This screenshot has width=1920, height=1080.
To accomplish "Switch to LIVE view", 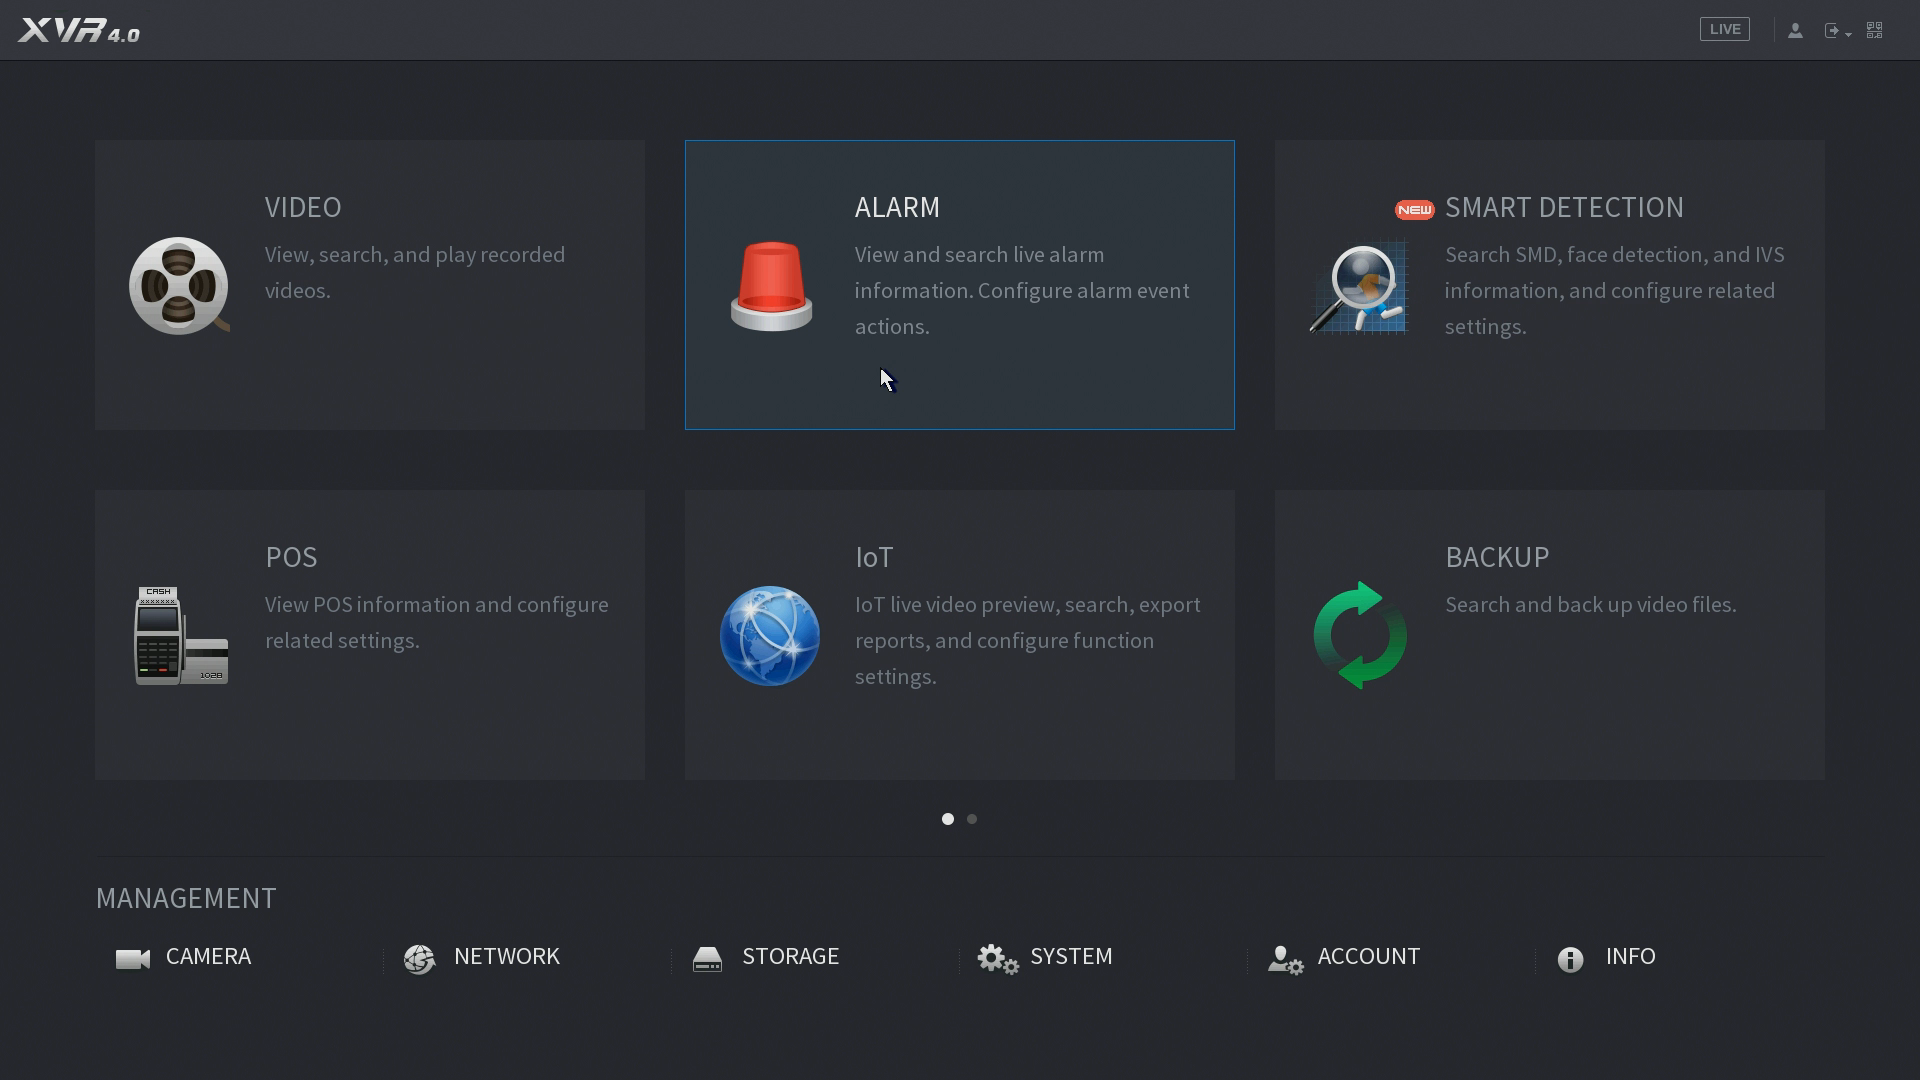I will coord(1724,30).
